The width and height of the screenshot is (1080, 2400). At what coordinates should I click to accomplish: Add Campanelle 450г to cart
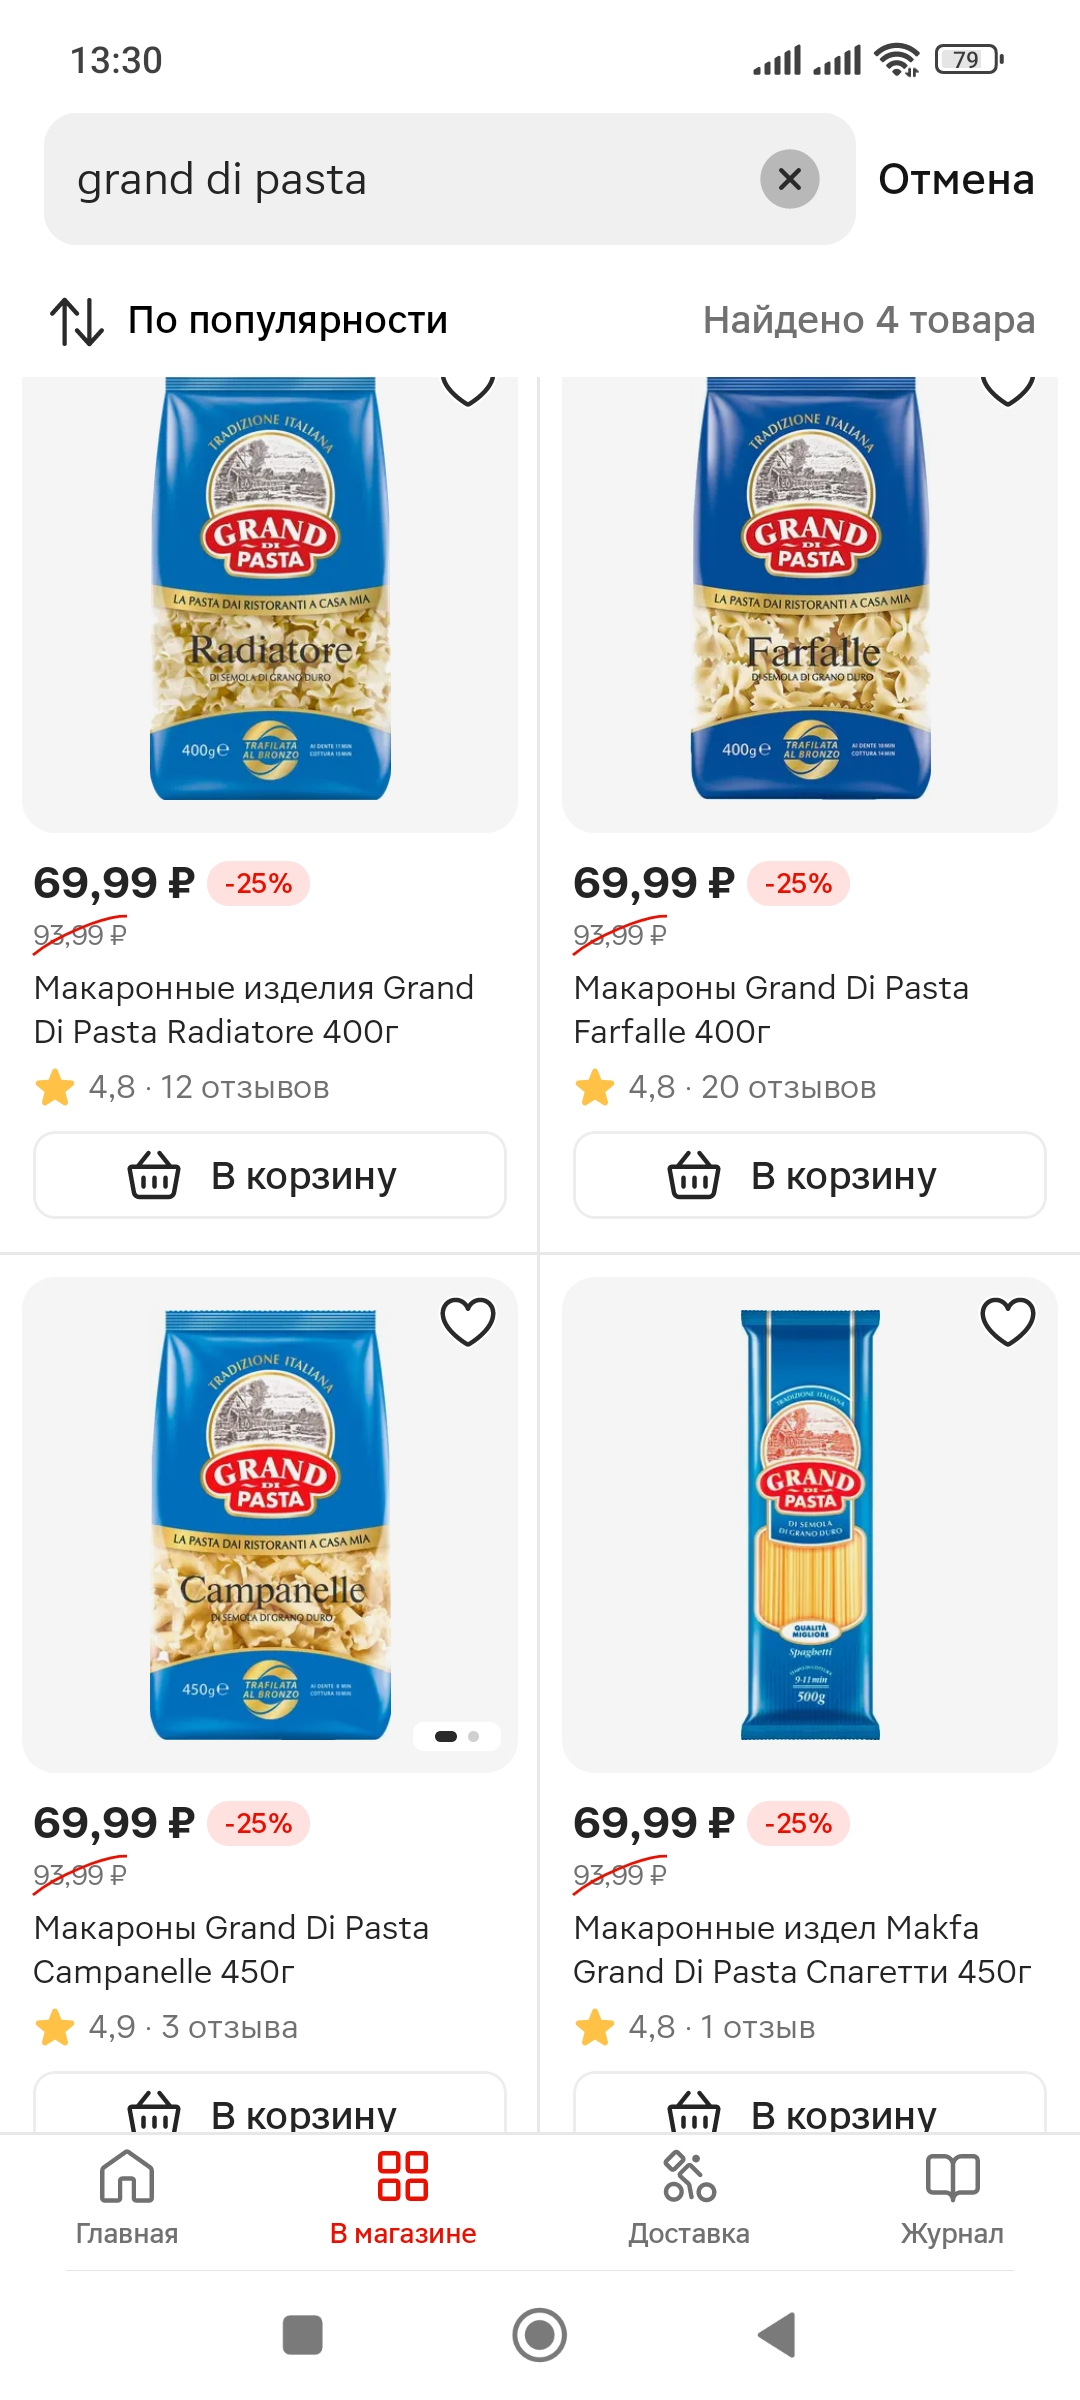pos(270,2102)
